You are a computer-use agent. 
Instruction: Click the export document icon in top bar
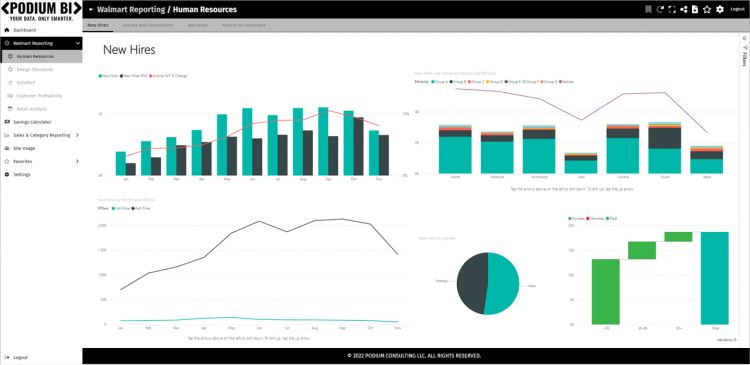coord(695,9)
